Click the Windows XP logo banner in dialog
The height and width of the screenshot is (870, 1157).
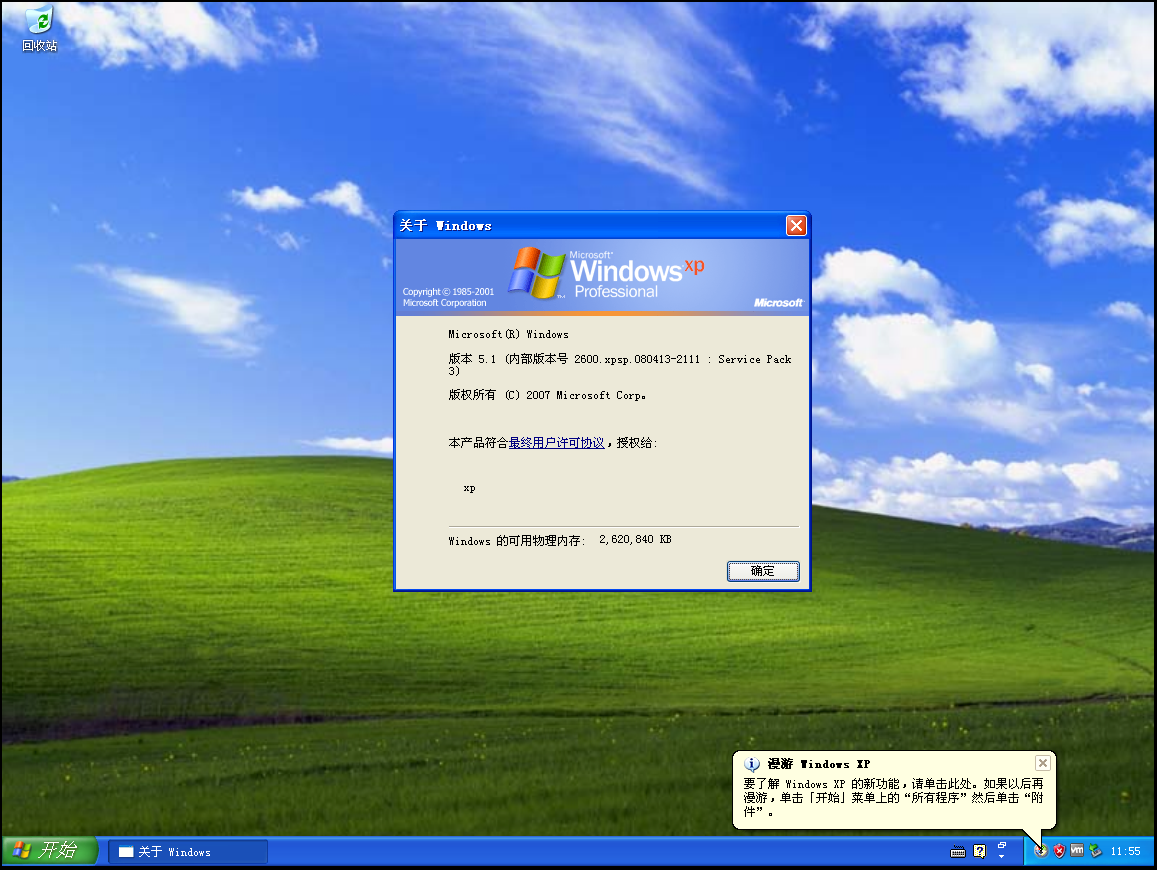602,277
